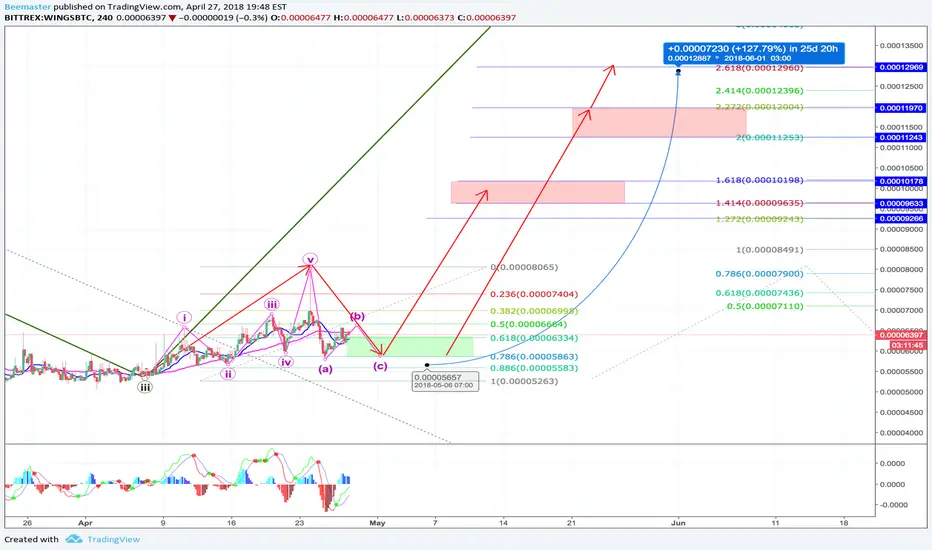The width and height of the screenshot is (932, 550).
Task: Click the low value L:0.00006373
Action: 426,18
